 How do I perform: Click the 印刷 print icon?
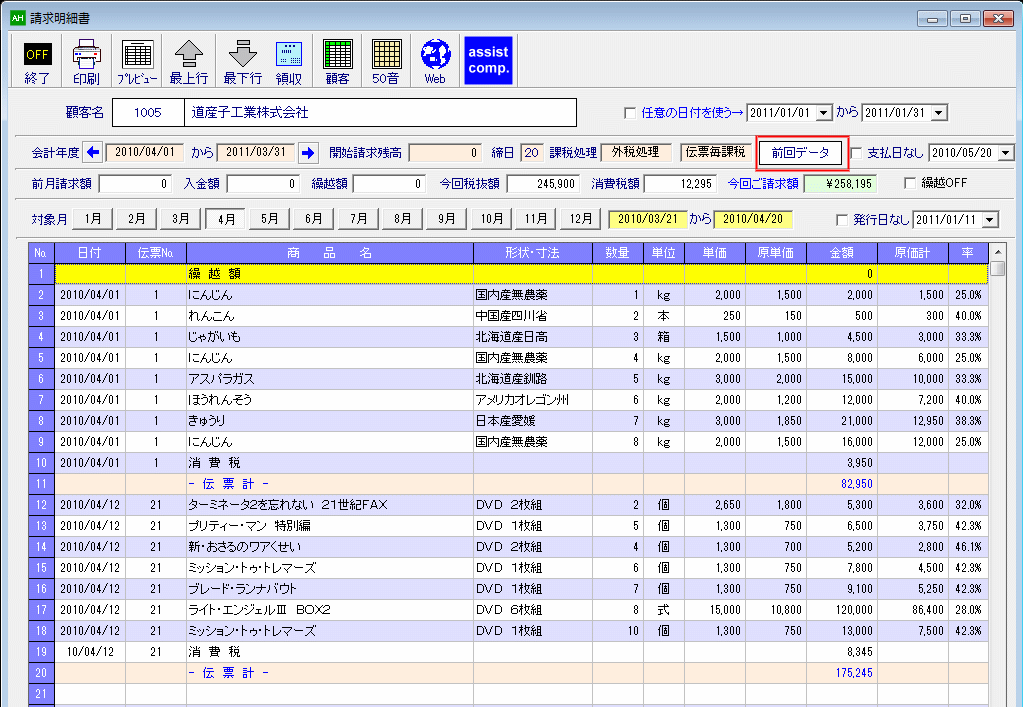86,59
